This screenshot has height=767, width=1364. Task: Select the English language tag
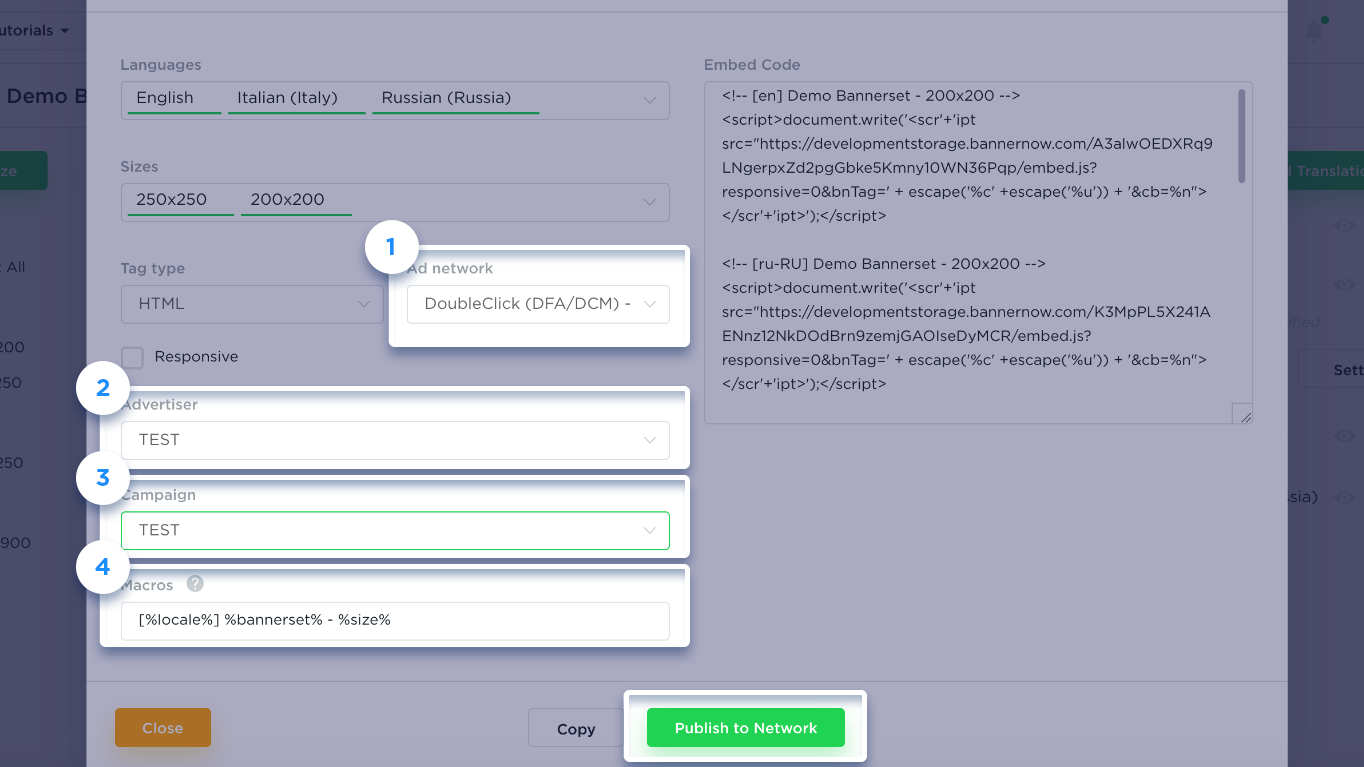[172, 99]
